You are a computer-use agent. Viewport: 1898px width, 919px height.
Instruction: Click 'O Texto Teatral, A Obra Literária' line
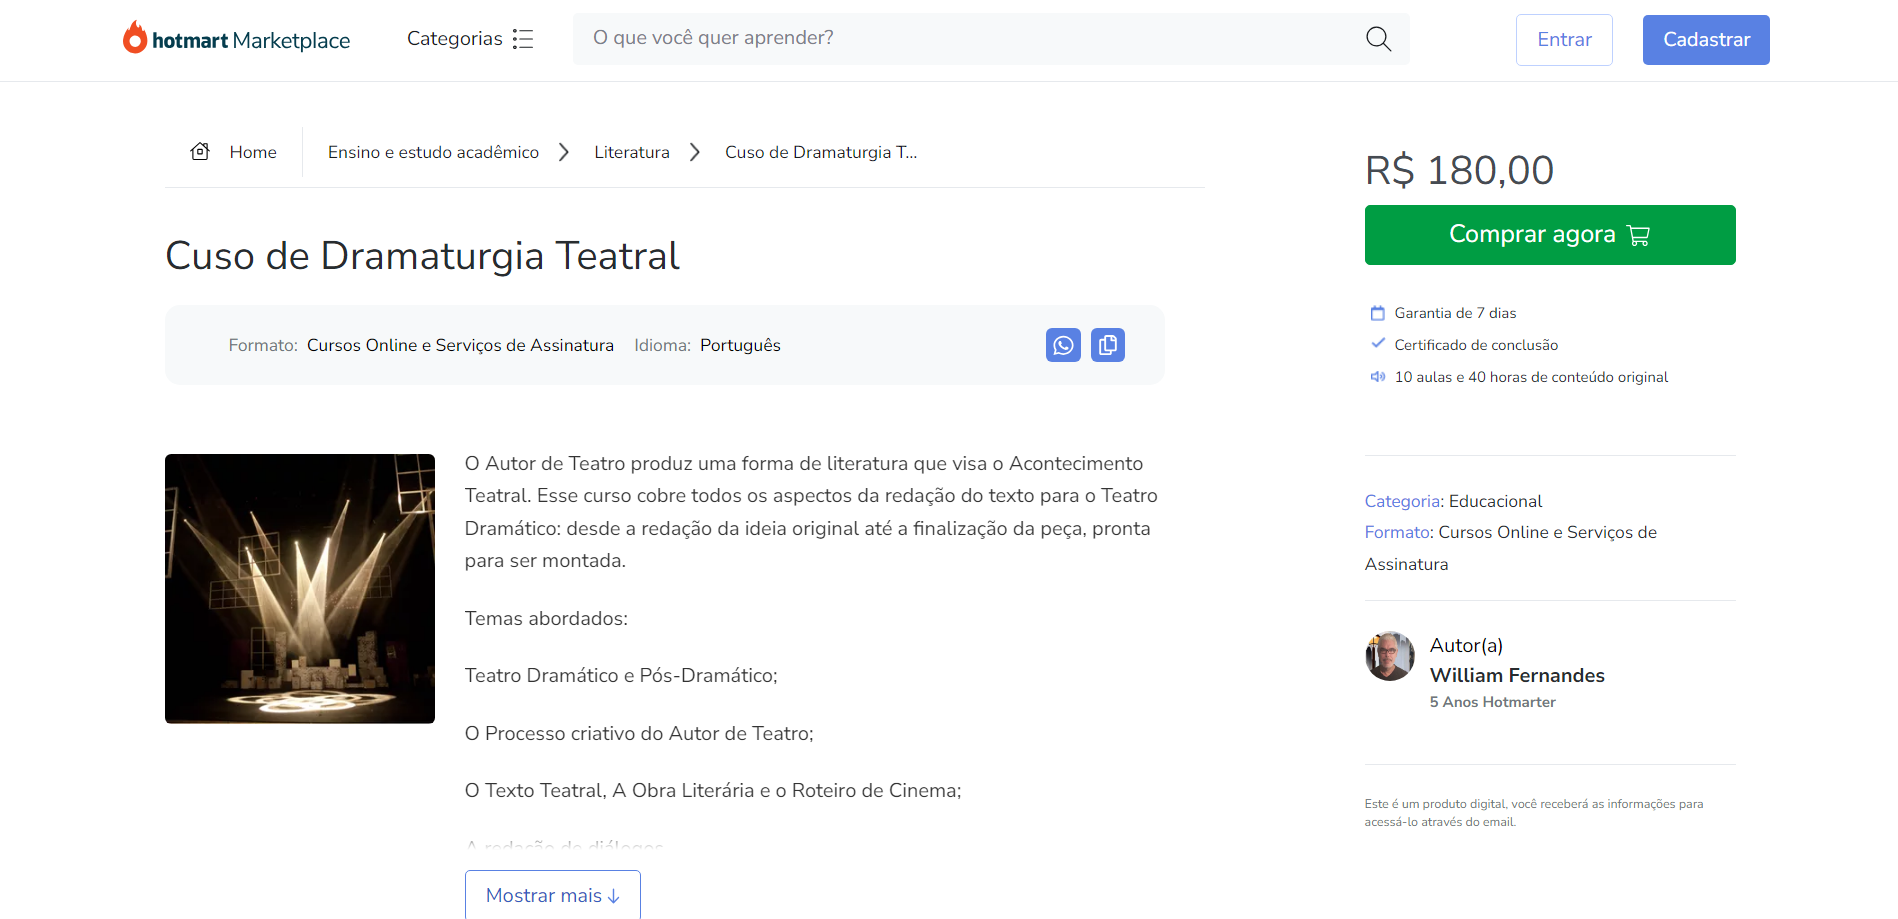pos(713,790)
